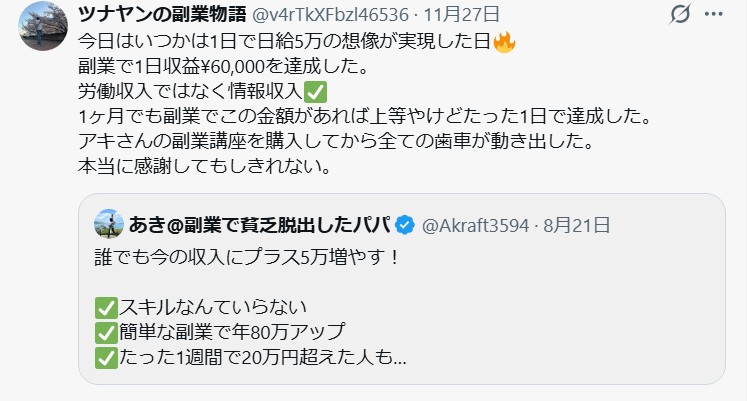This screenshot has height=401, width=747.
Task: Click the line アキさんの副業講座を購入してから
Action: tap(336, 141)
